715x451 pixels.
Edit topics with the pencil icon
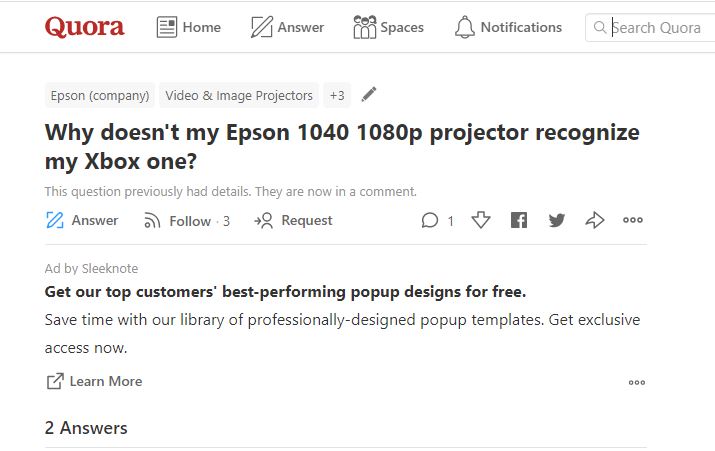point(368,94)
